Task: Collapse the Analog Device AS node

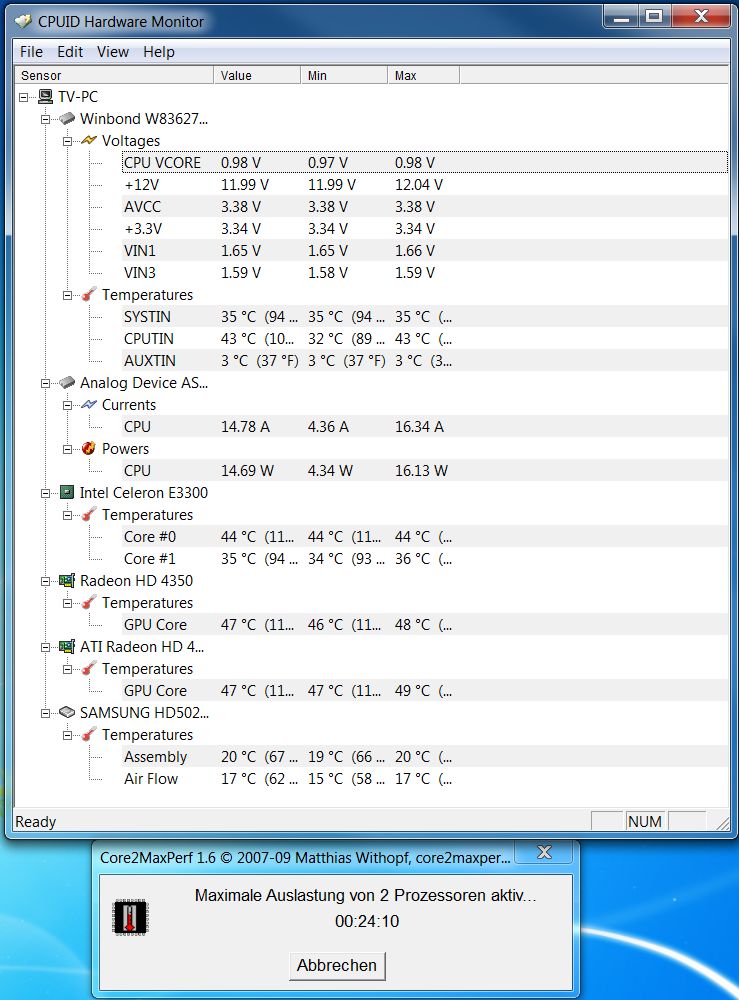Action: click(x=45, y=383)
